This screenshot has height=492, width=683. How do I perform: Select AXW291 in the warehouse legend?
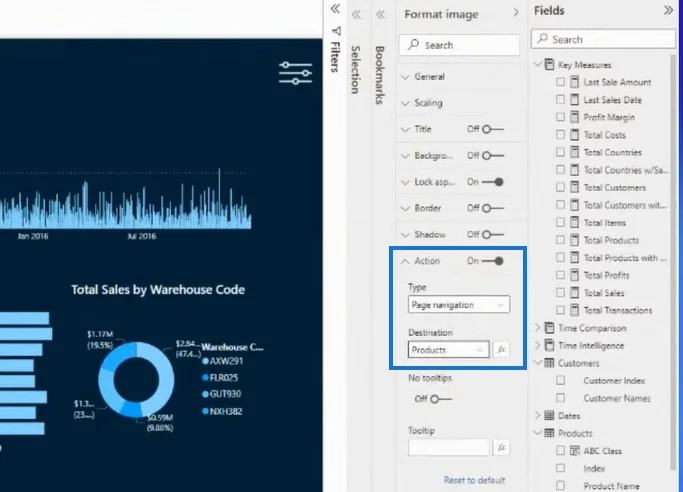tap(223, 361)
